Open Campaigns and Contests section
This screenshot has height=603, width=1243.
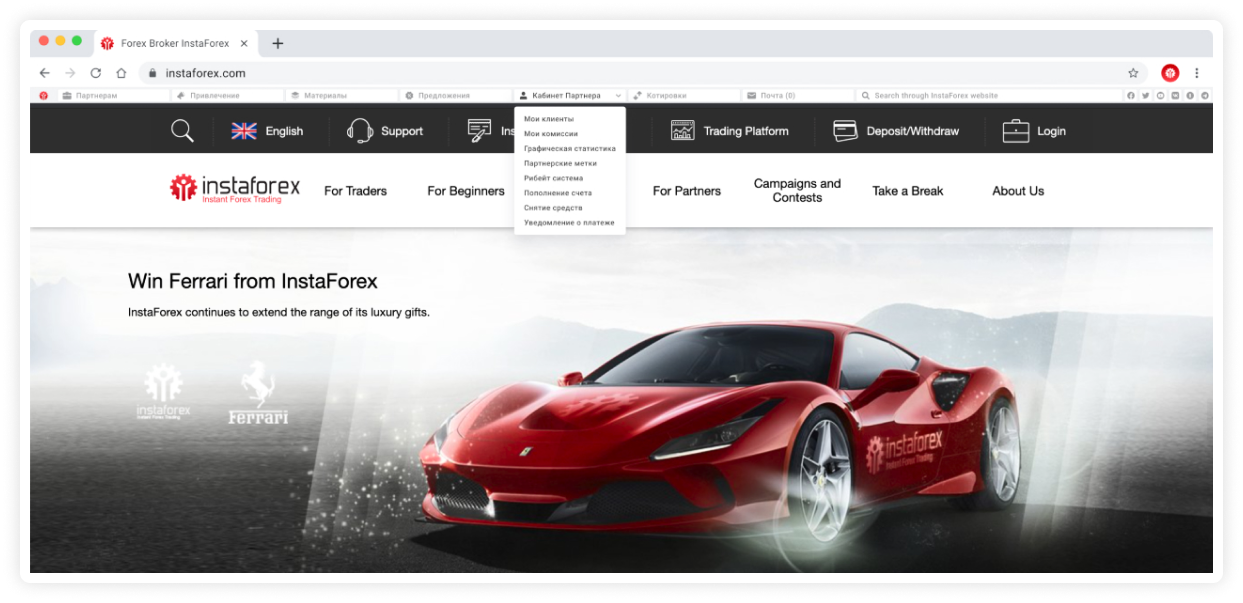pyautogui.click(x=797, y=190)
